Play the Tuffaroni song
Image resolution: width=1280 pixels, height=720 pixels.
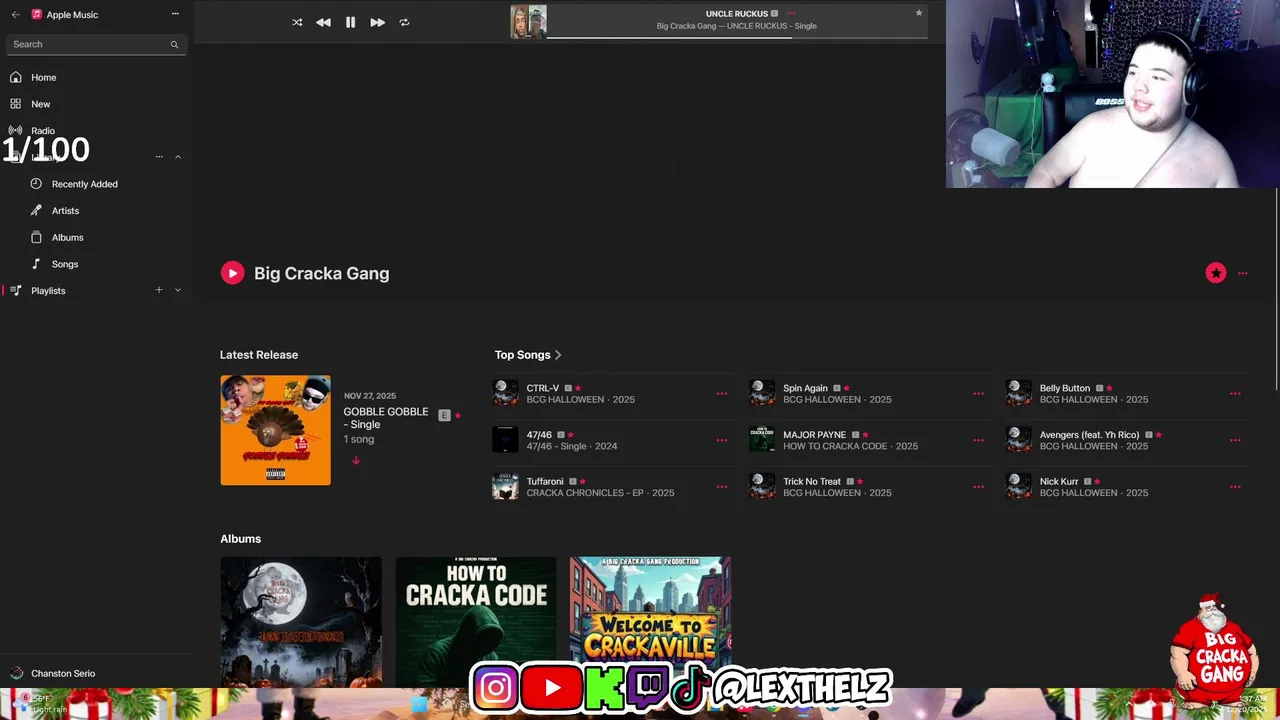[545, 482]
